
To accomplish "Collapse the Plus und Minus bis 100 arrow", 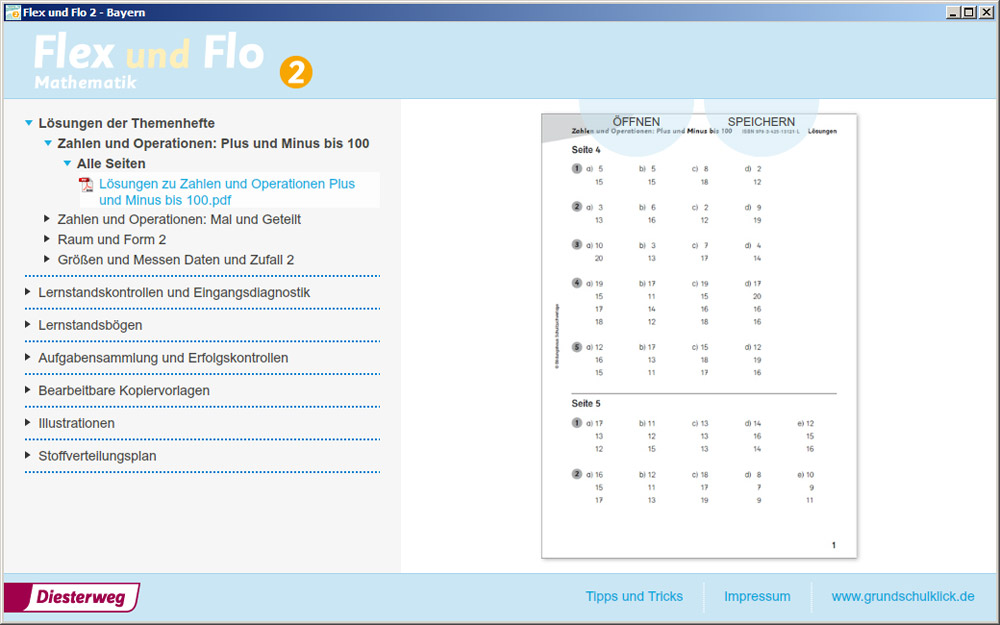I will point(48,143).
